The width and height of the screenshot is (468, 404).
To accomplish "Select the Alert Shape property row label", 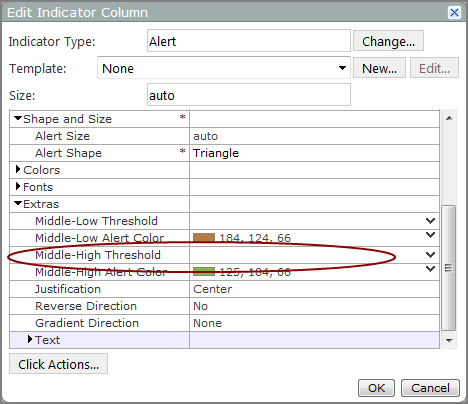I will tap(68, 153).
